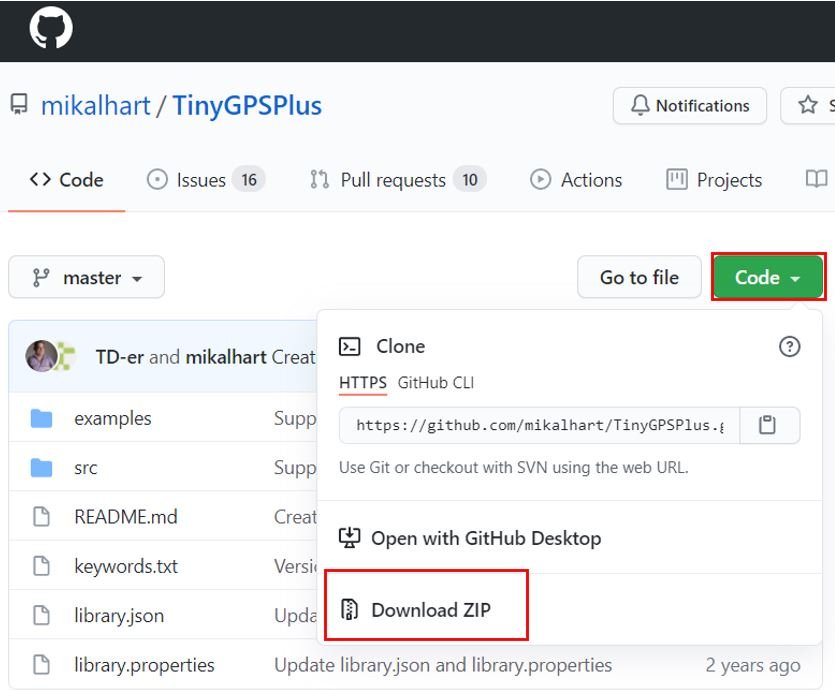Click the Code angle brackets icon

click(x=40, y=179)
